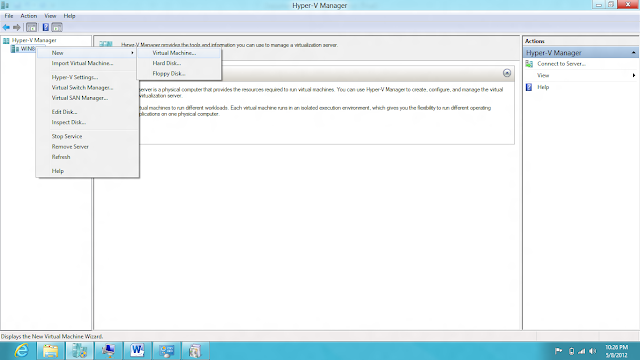Click Help link in Actions pane

tap(543, 87)
